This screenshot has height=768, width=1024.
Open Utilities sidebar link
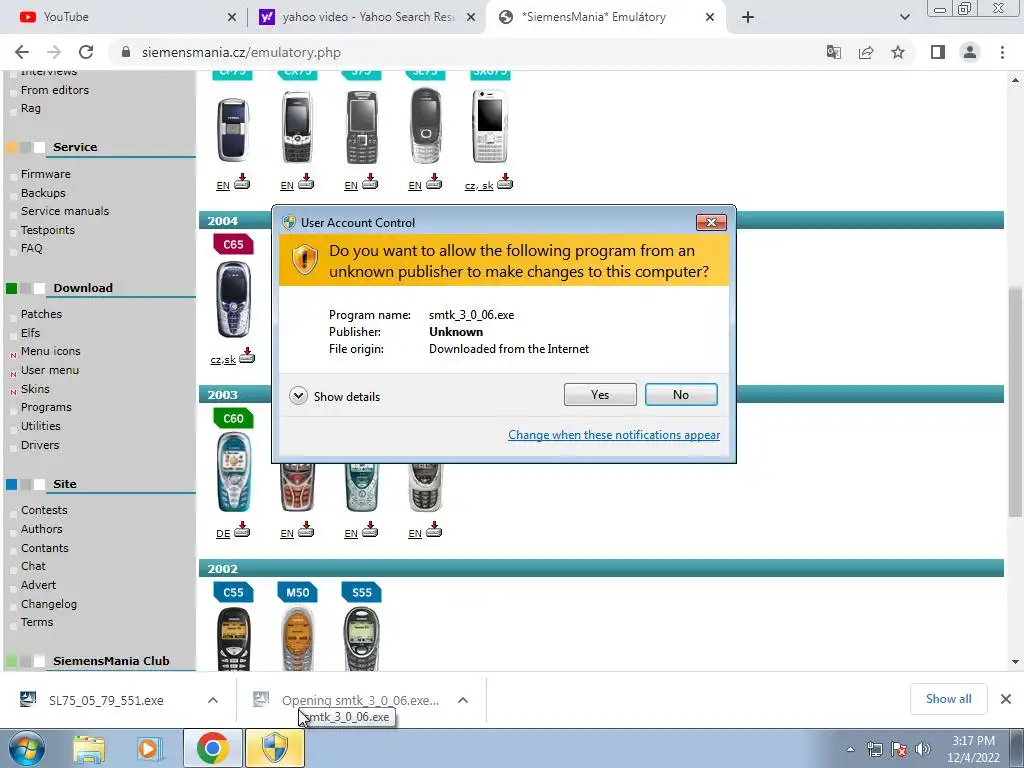click(40, 426)
